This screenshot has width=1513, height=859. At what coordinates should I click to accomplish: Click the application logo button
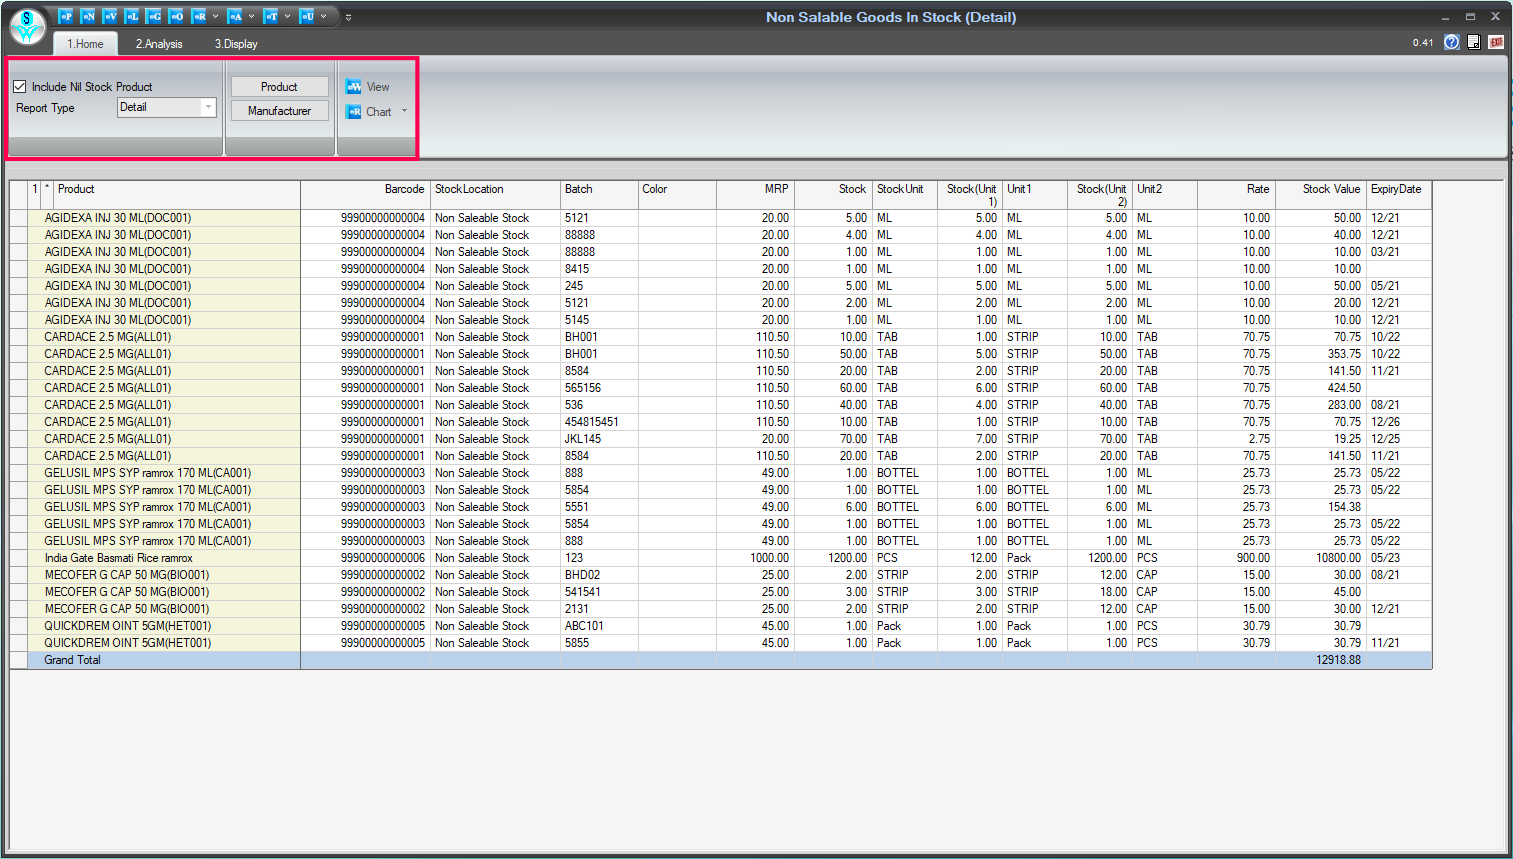(28, 27)
